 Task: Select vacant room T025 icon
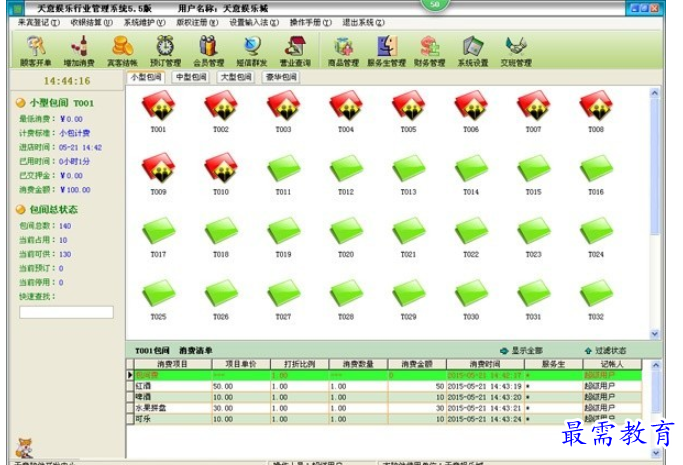159,293
